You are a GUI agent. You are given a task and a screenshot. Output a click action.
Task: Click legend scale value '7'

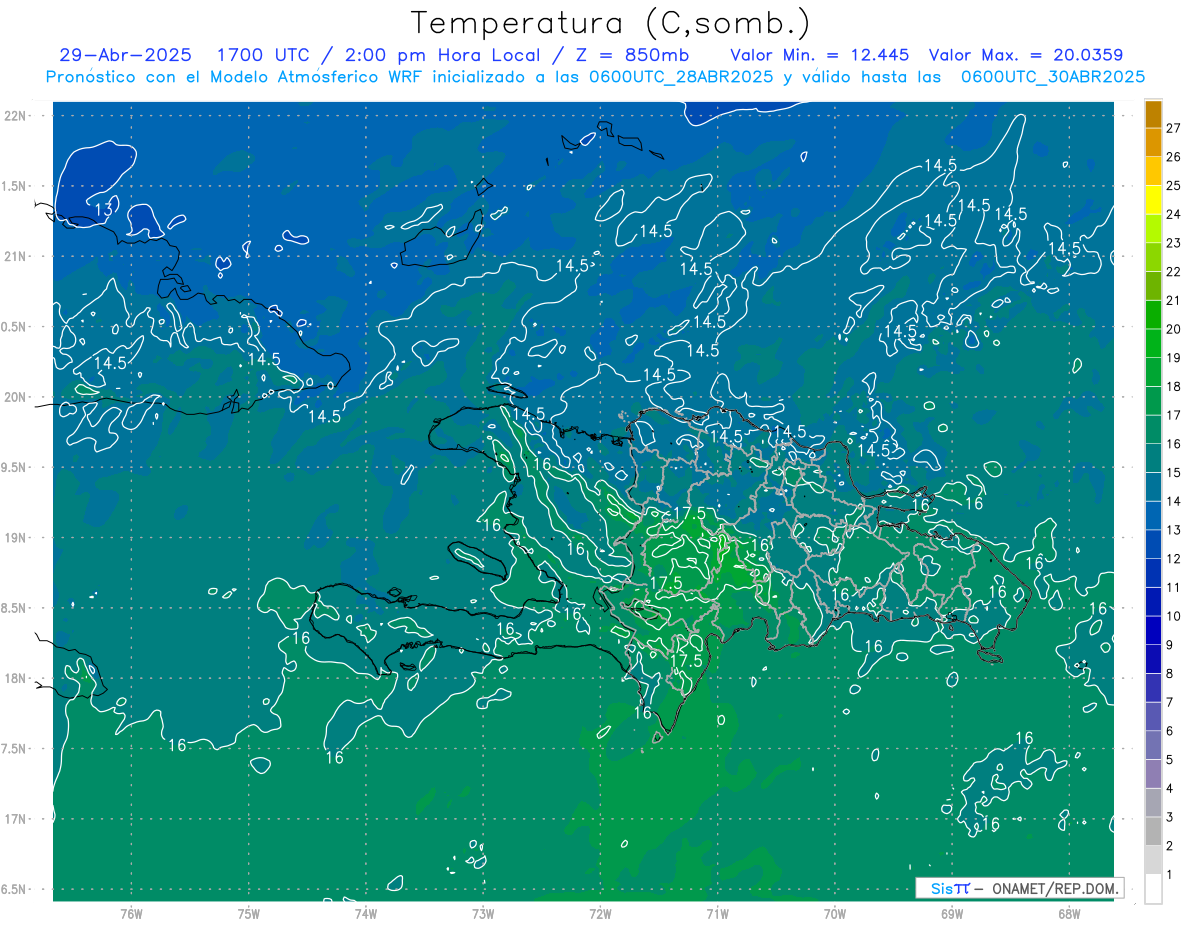(x=1170, y=703)
